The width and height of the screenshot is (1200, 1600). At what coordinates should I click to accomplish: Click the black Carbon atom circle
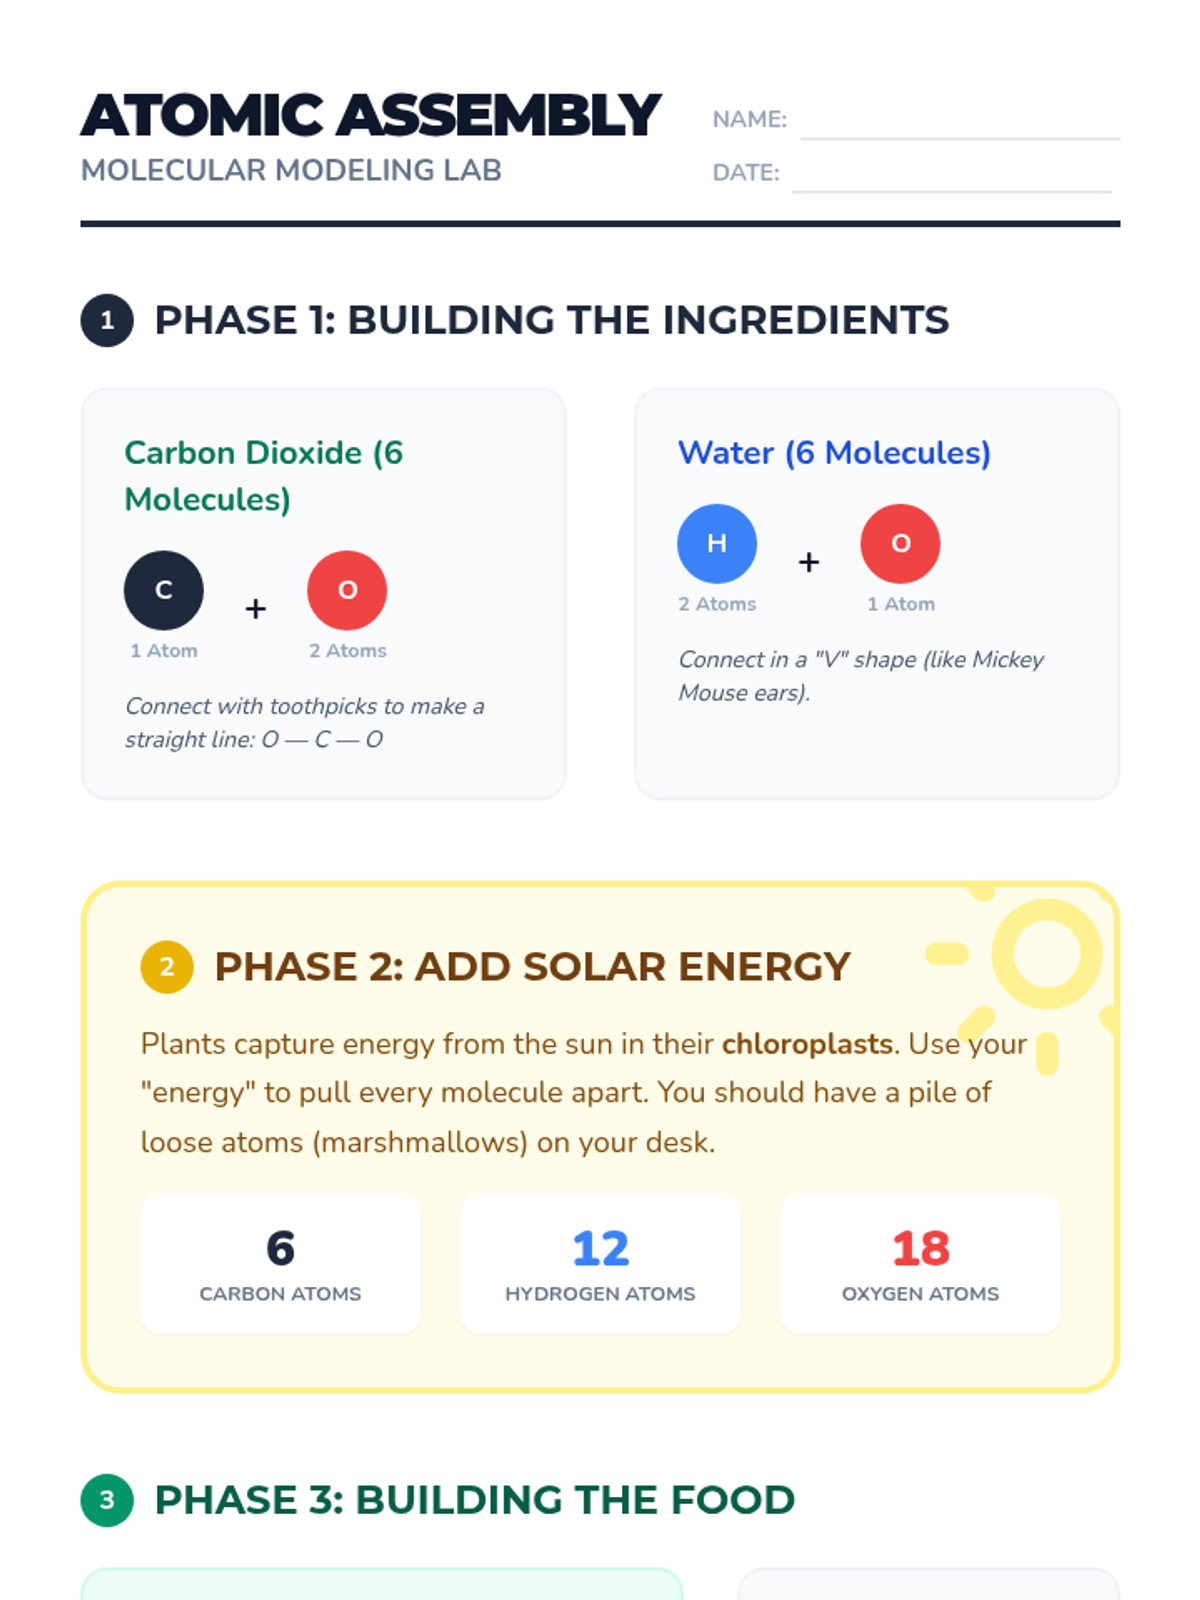click(x=164, y=590)
